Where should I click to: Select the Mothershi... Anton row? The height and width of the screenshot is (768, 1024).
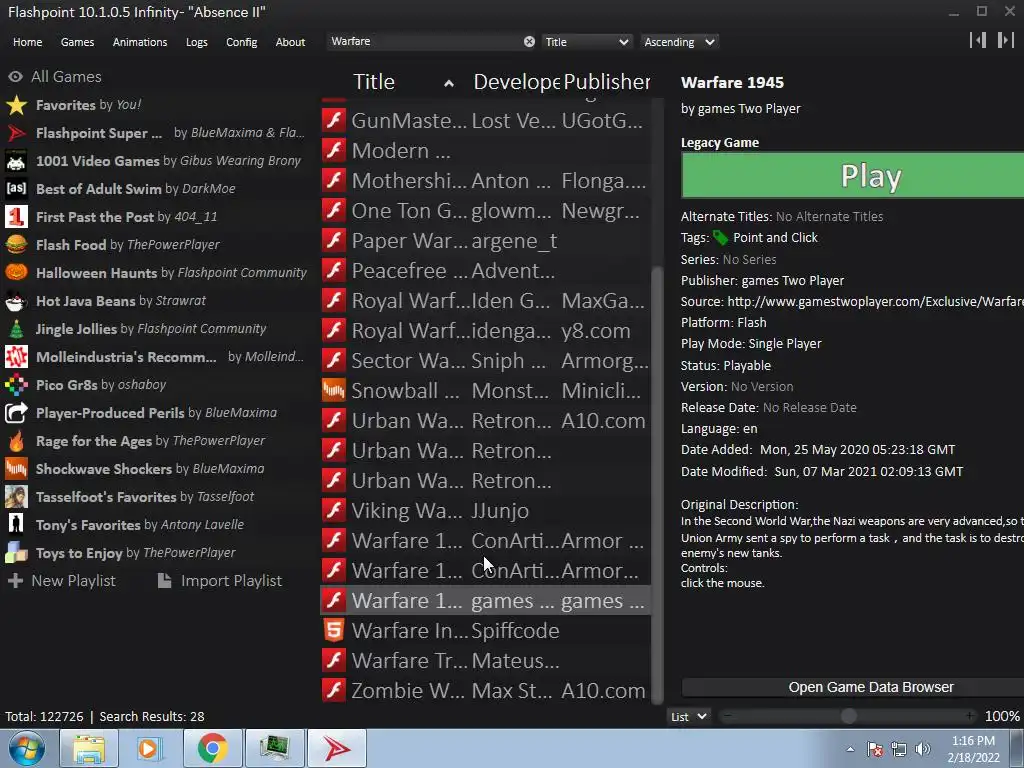(486, 180)
